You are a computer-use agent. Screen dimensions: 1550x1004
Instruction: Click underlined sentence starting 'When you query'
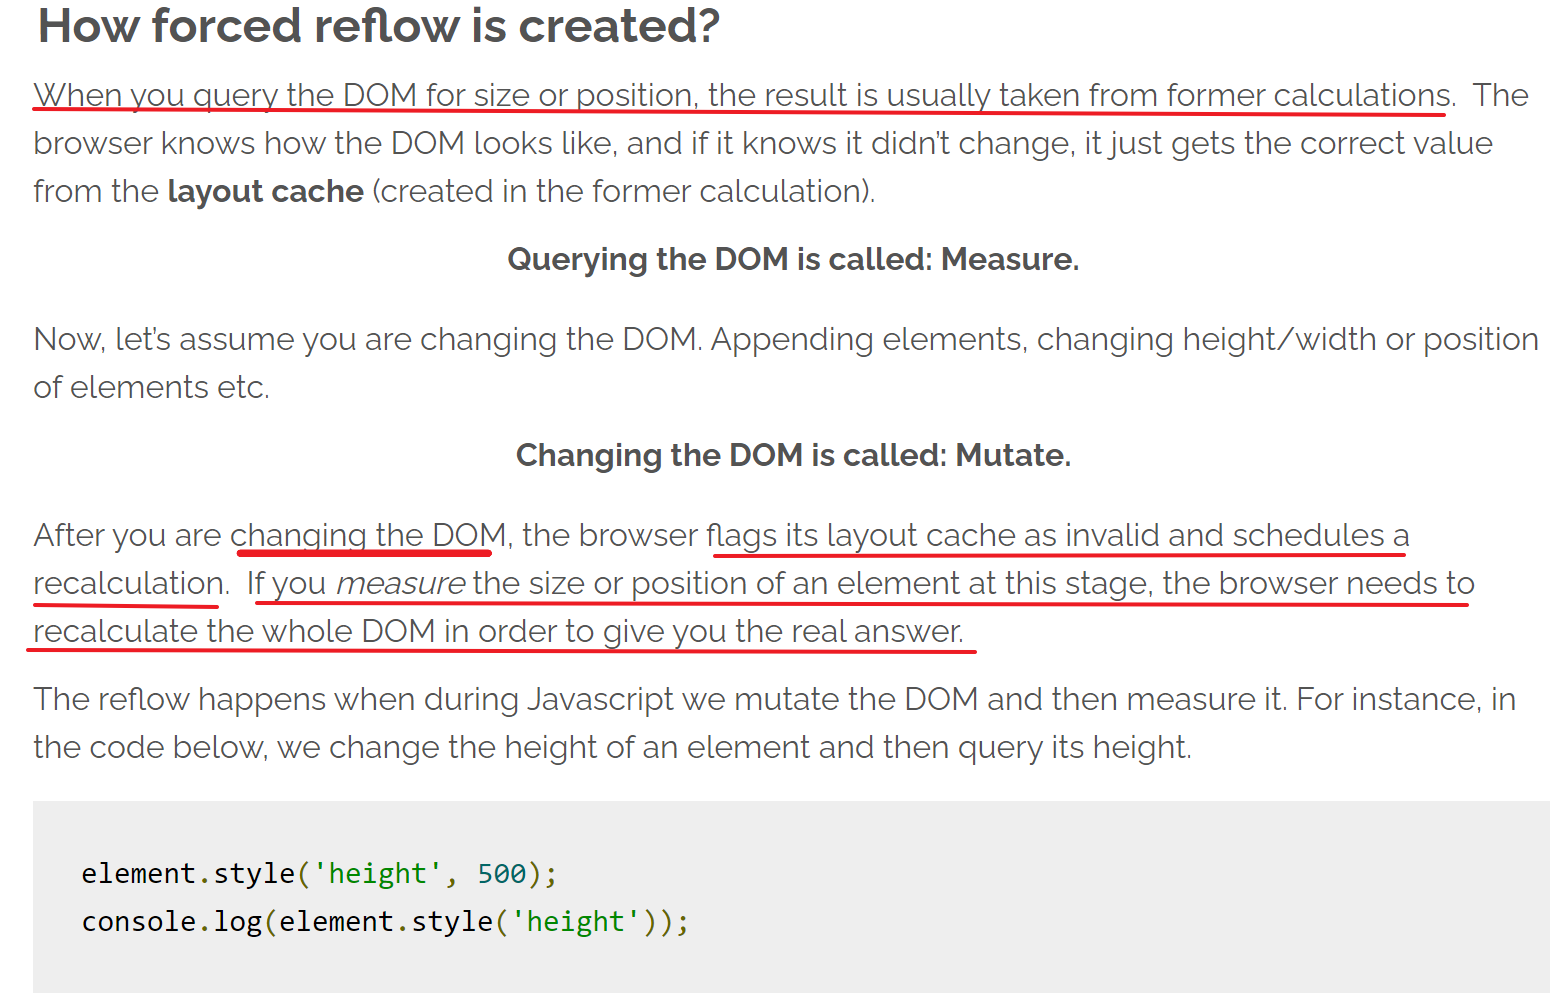pyautogui.click(x=743, y=95)
